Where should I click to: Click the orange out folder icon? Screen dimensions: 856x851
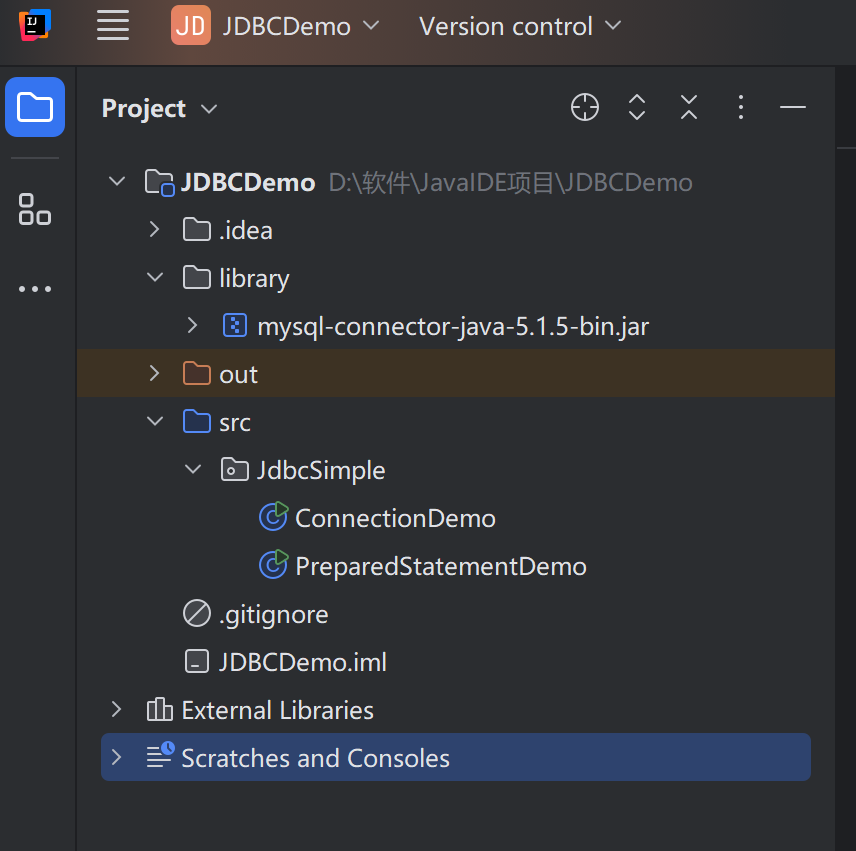pos(197,373)
